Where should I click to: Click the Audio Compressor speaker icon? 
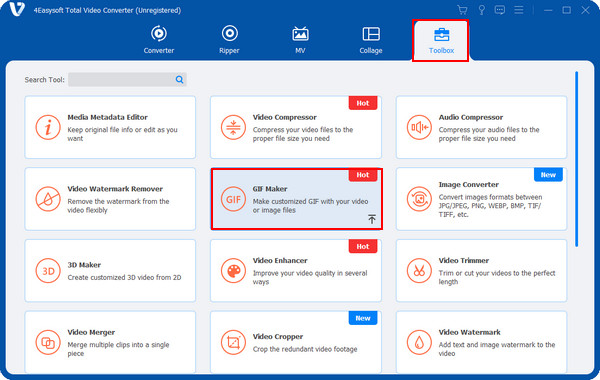[x=419, y=127]
